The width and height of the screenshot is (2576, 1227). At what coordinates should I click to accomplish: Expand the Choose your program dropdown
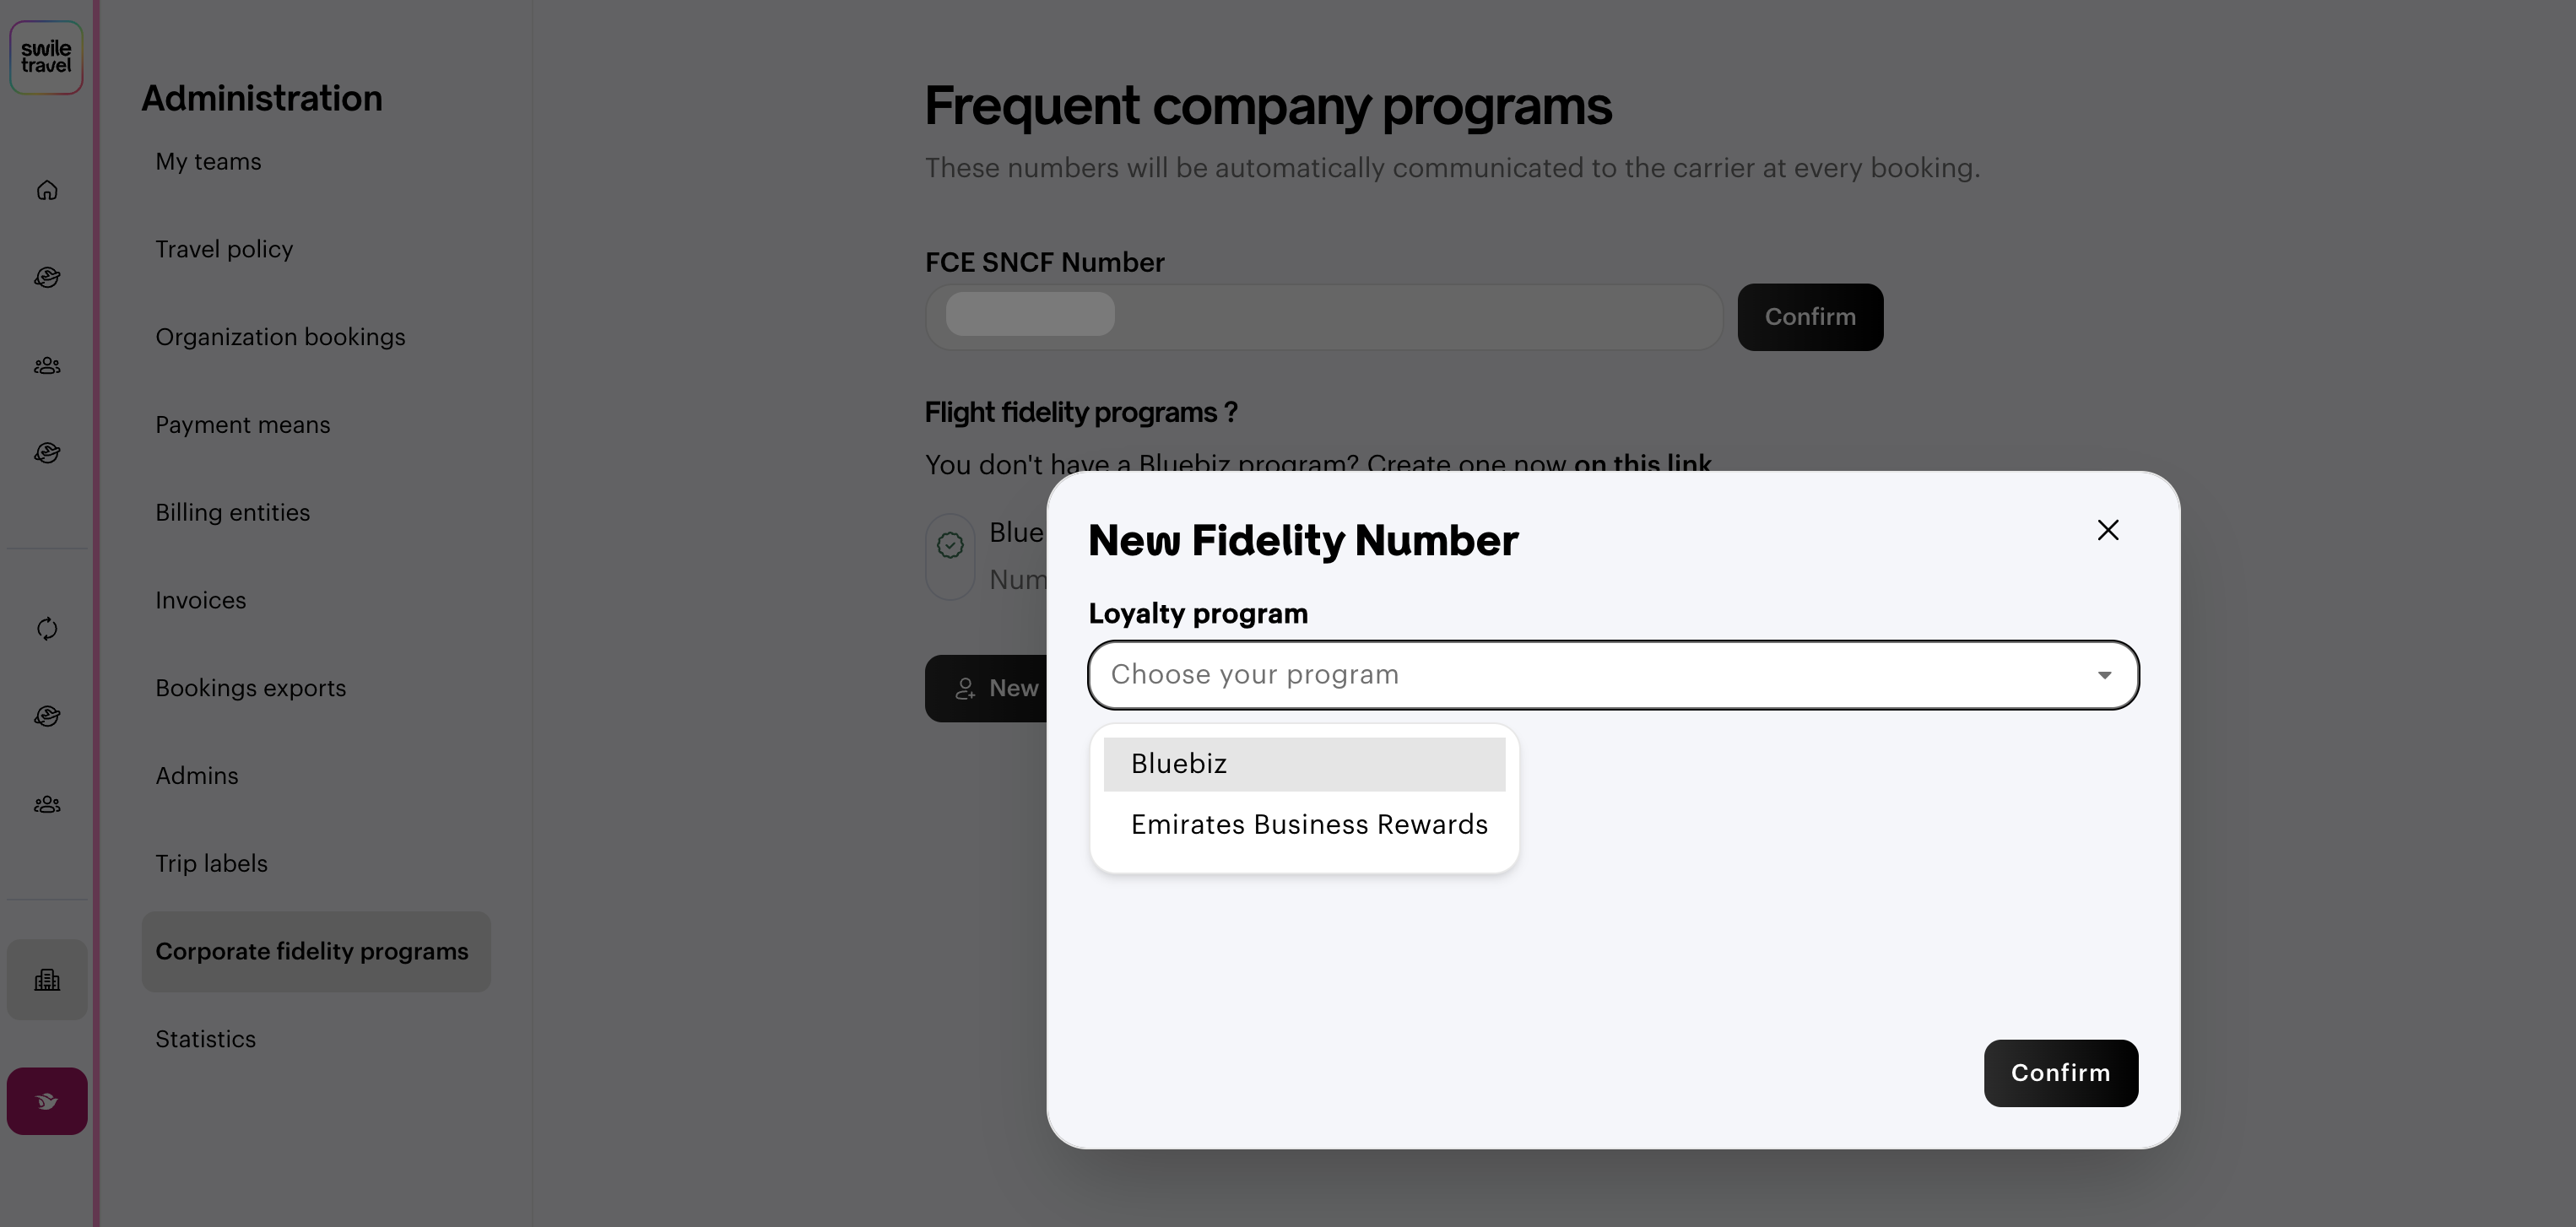tap(1613, 675)
